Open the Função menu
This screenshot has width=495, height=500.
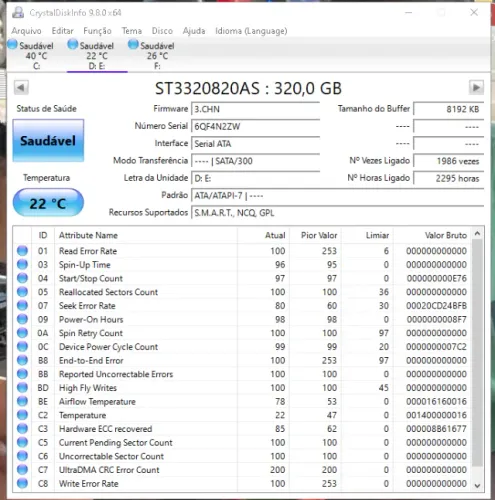(97, 31)
